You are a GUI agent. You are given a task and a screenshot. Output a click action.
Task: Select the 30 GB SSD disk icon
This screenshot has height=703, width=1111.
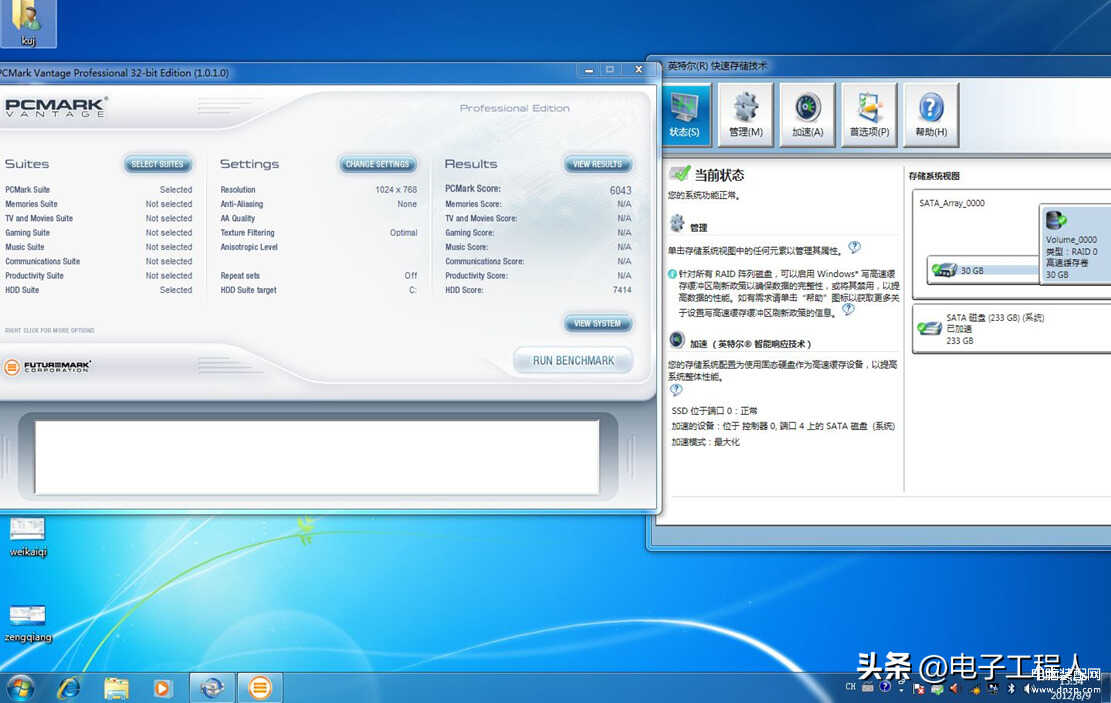pyautogui.click(x=944, y=270)
